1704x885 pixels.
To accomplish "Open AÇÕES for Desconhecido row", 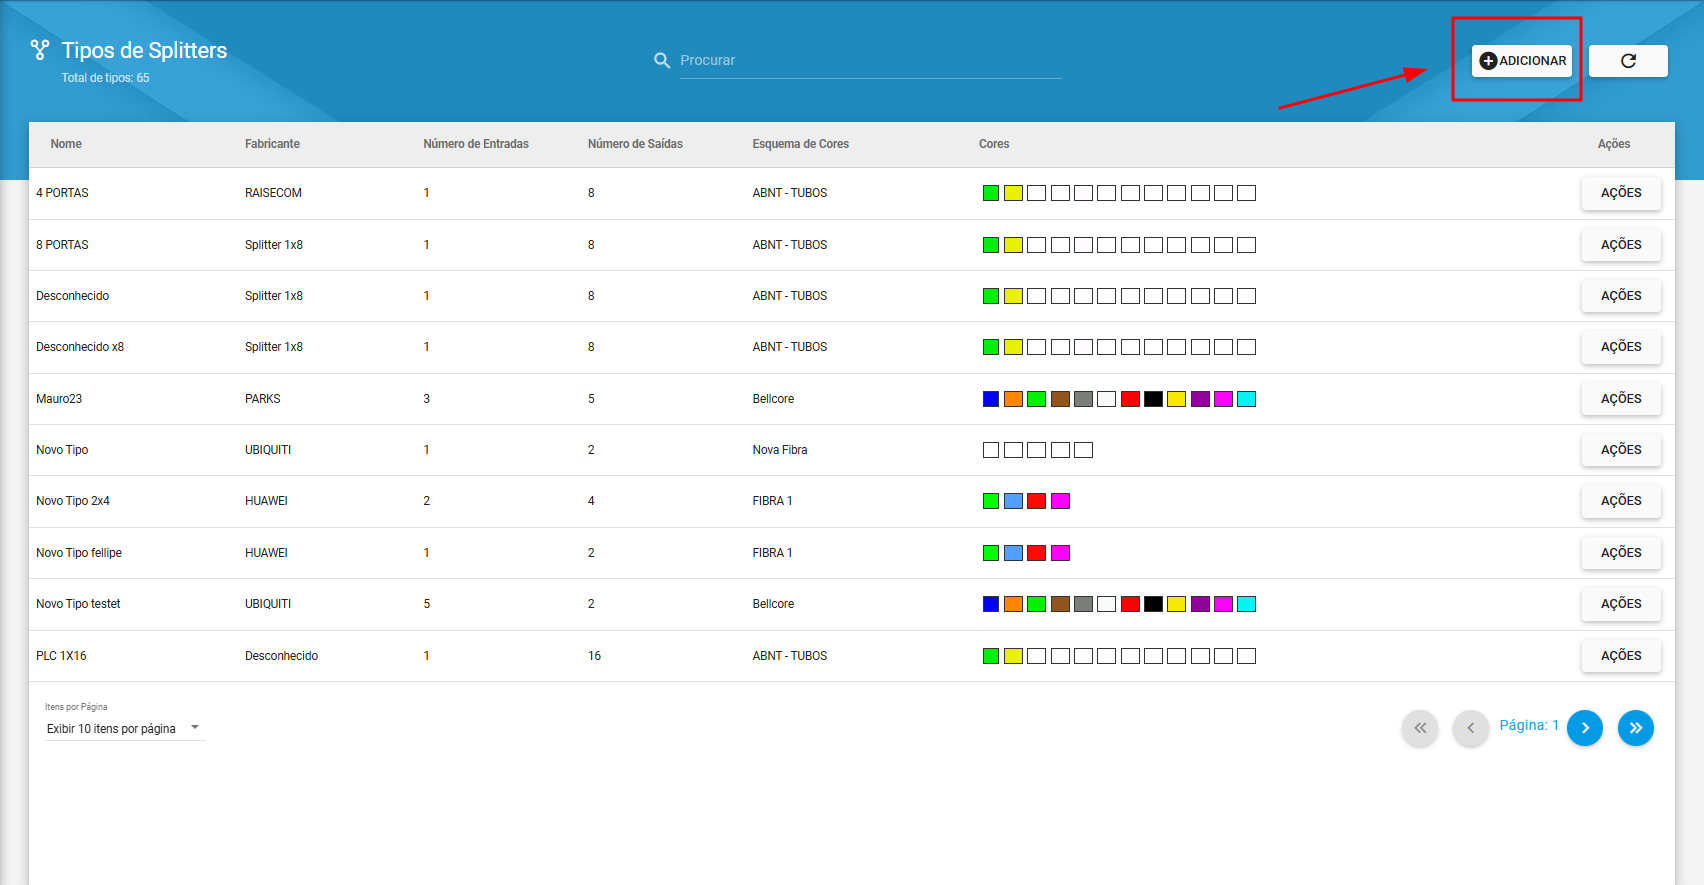I will pos(1621,296).
